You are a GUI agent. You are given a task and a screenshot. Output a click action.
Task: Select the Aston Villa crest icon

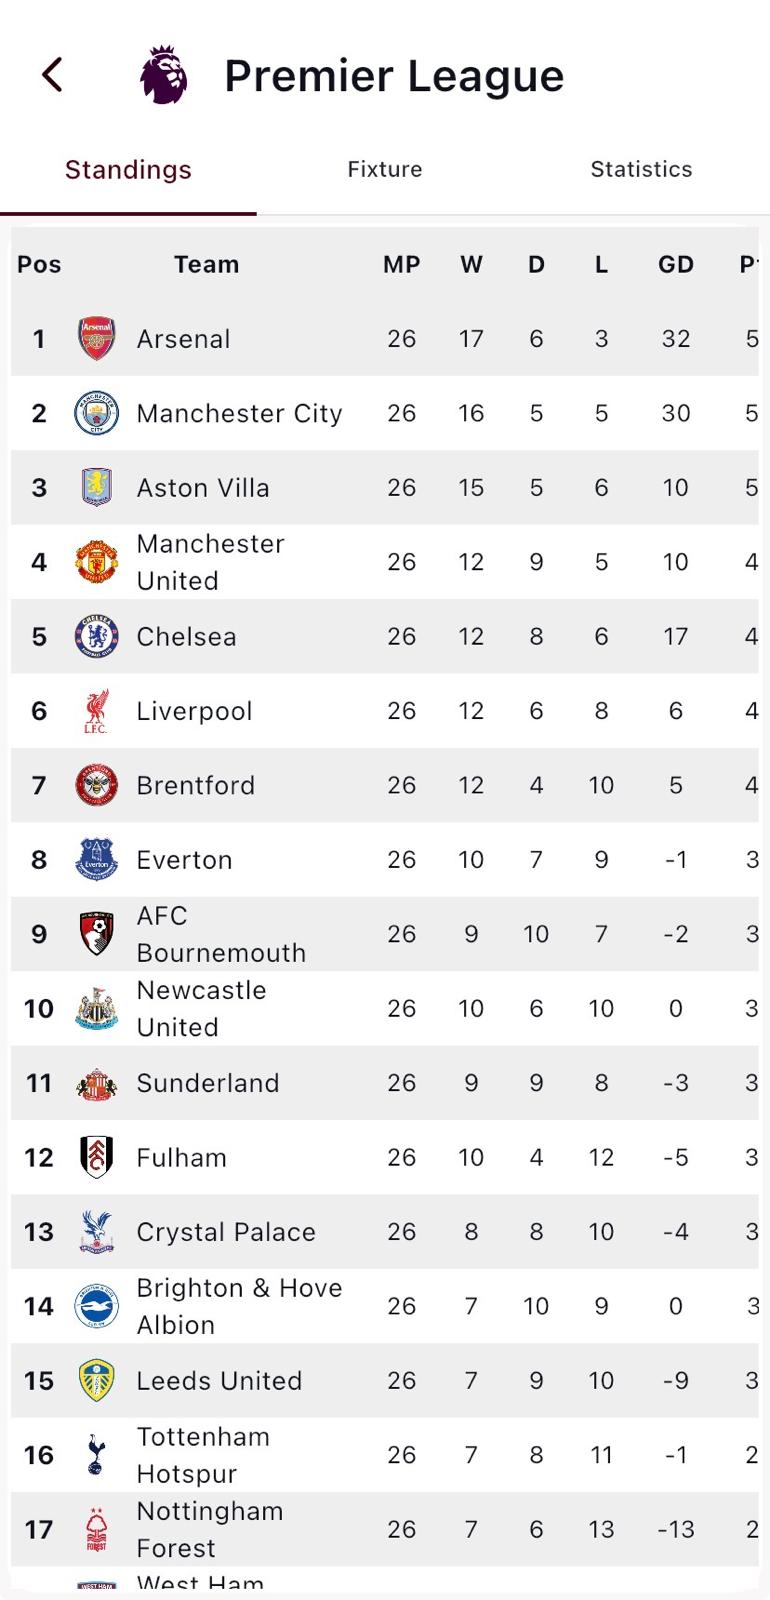click(97, 487)
